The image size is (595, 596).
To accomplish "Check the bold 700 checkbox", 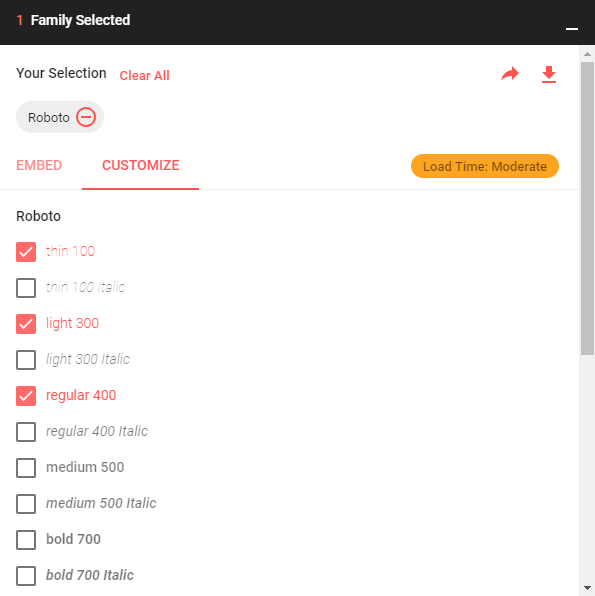I will point(26,540).
